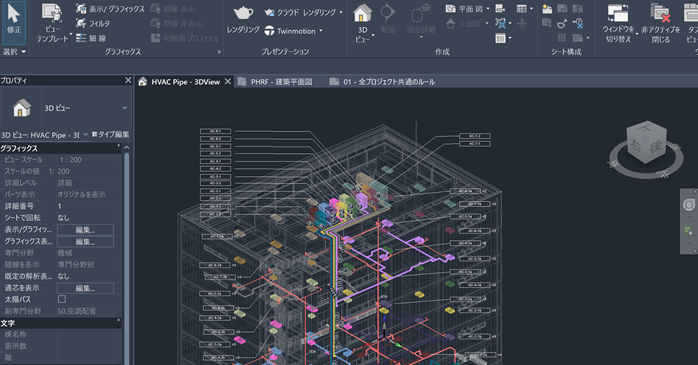Click the 隠線 表示 (Show Hidden Lines) tool

(x=172, y=9)
